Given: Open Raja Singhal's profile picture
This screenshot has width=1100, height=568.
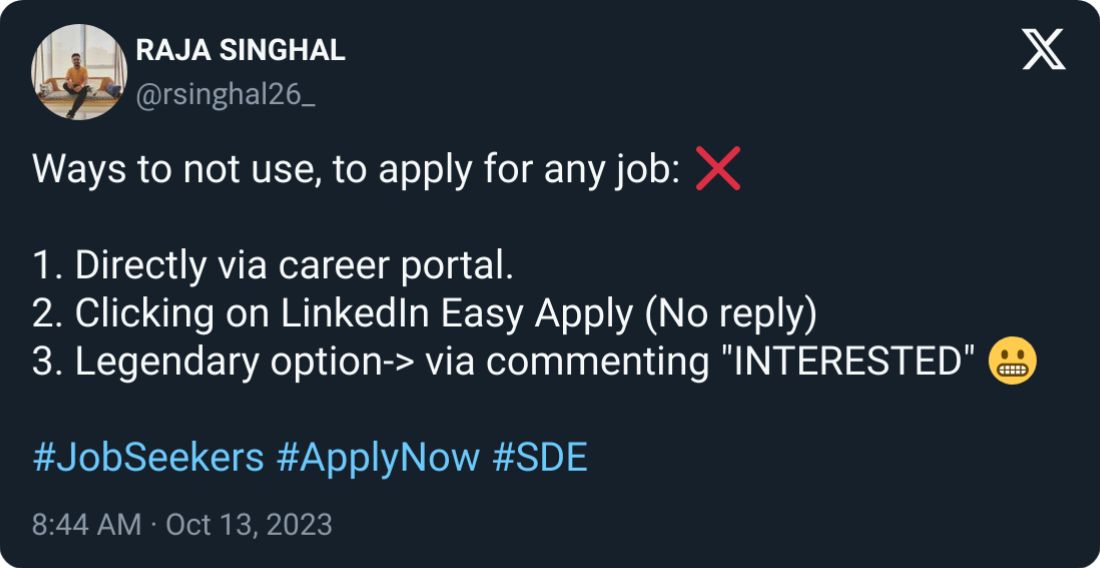Looking at the screenshot, I should [x=79, y=72].
